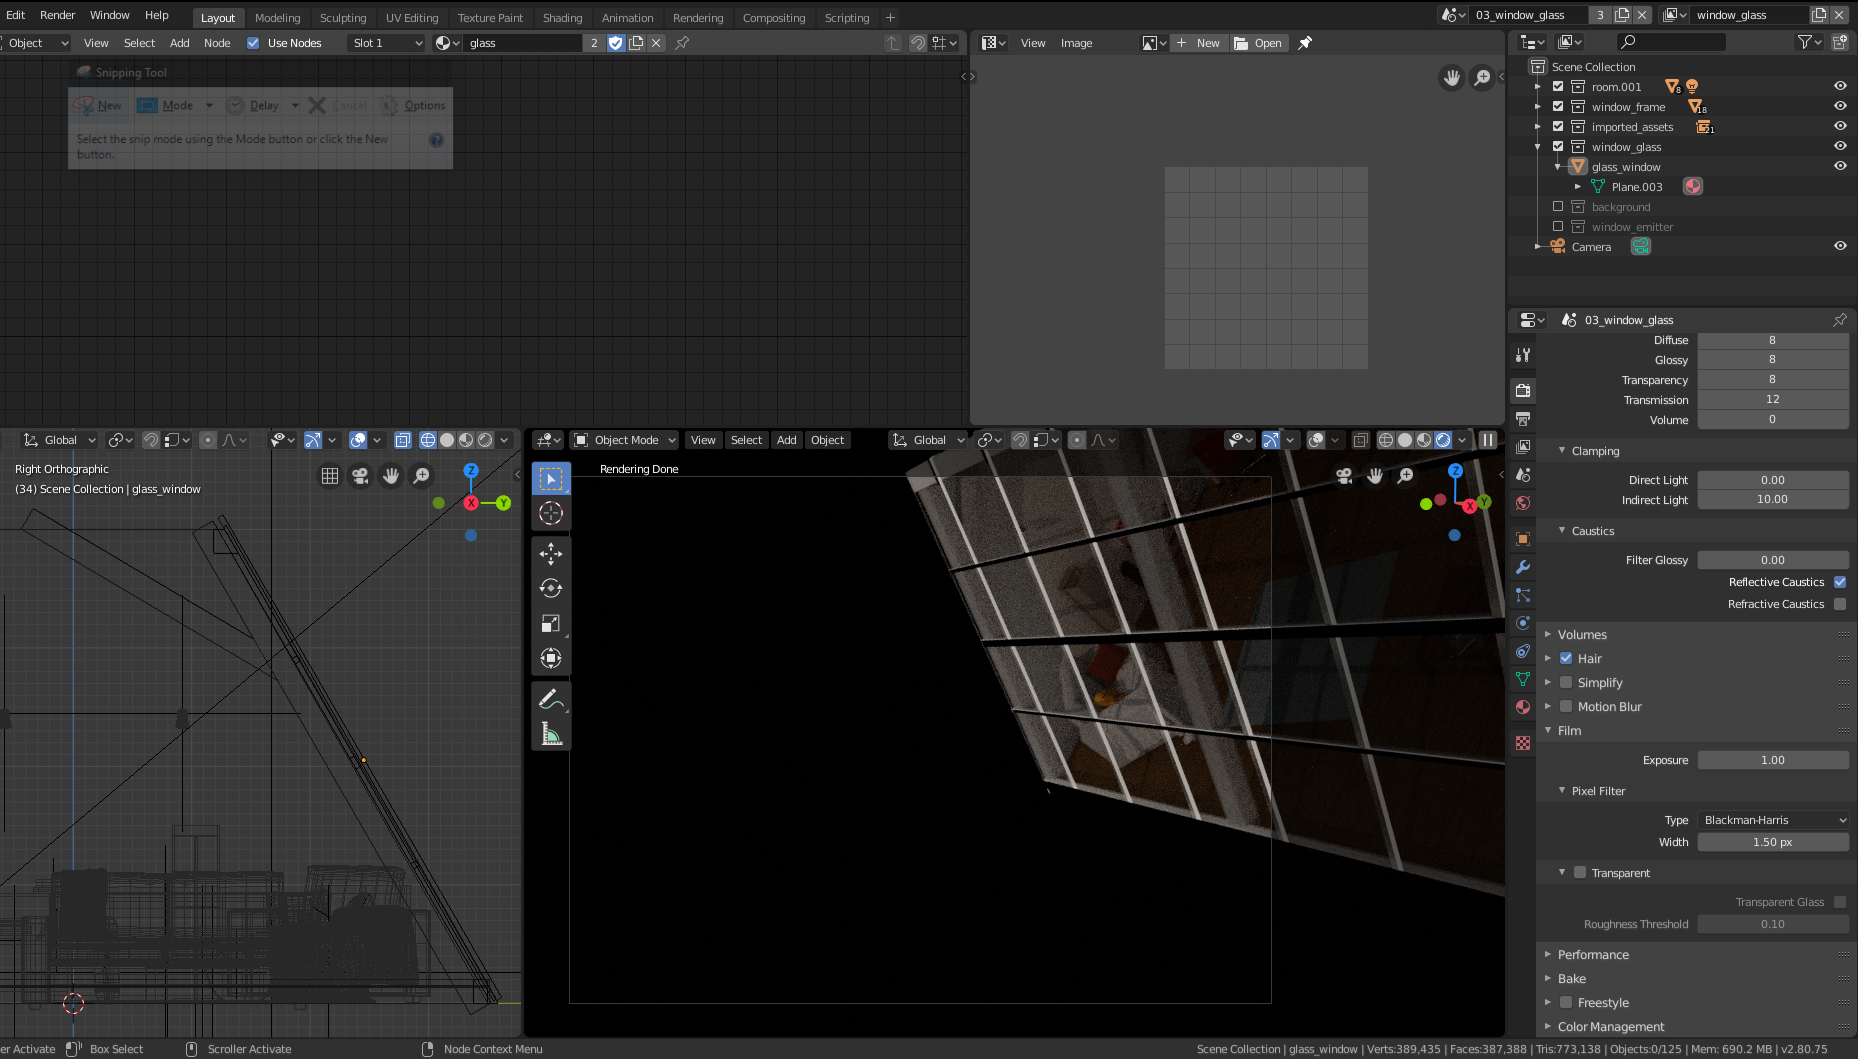Screen dimensions: 1858x1059
Task: Open the Modifier properties wrench tab
Action: (1522, 567)
